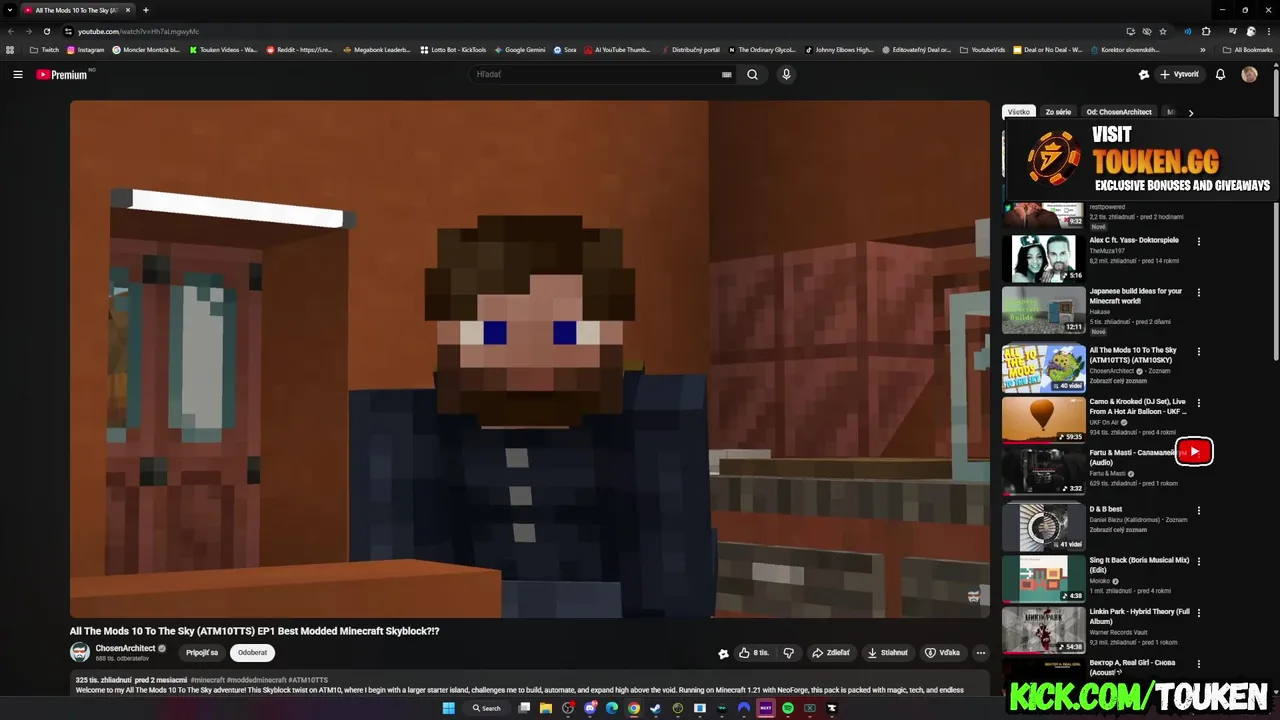This screenshot has height=720, width=1280.
Task: Open All Bookmarks folder
Action: [1248, 49]
